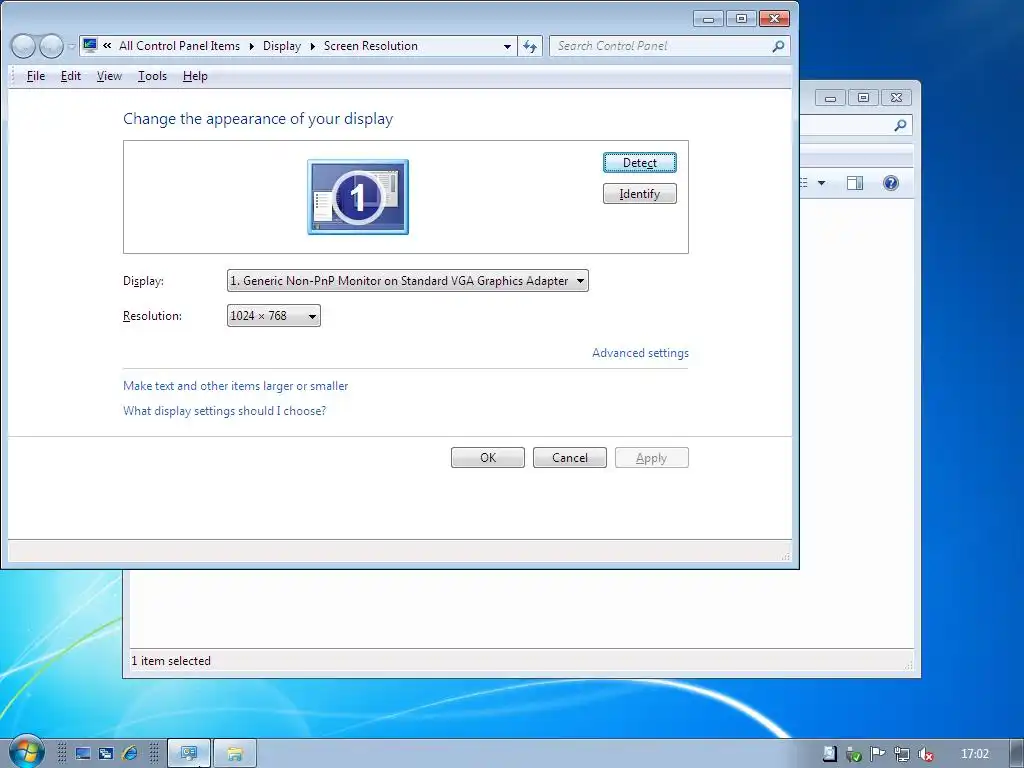The image size is (1024, 768).
Task: Open the Display dropdown list
Action: pyautogui.click(x=408, y=281)
